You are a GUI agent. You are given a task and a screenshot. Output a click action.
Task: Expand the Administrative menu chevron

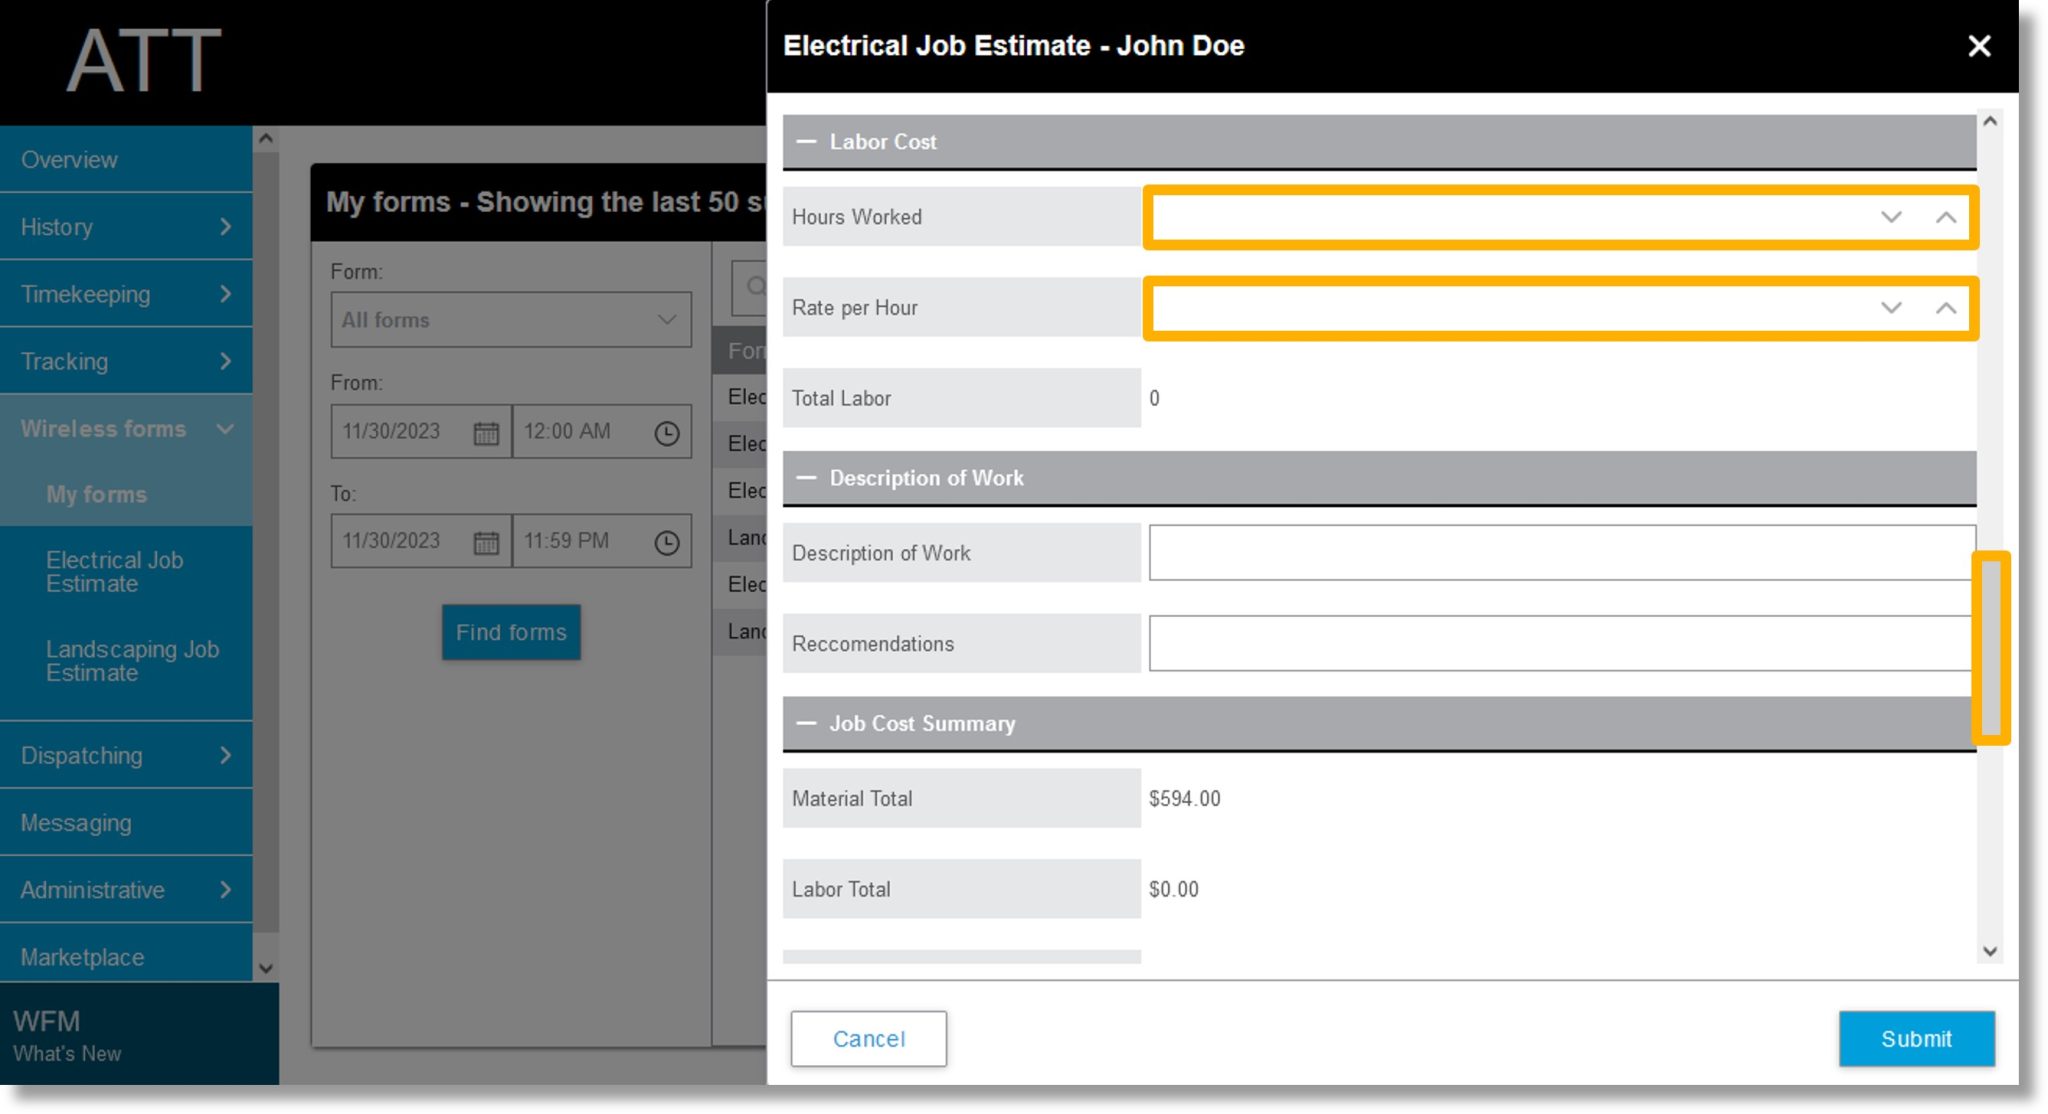pos(225,889)
